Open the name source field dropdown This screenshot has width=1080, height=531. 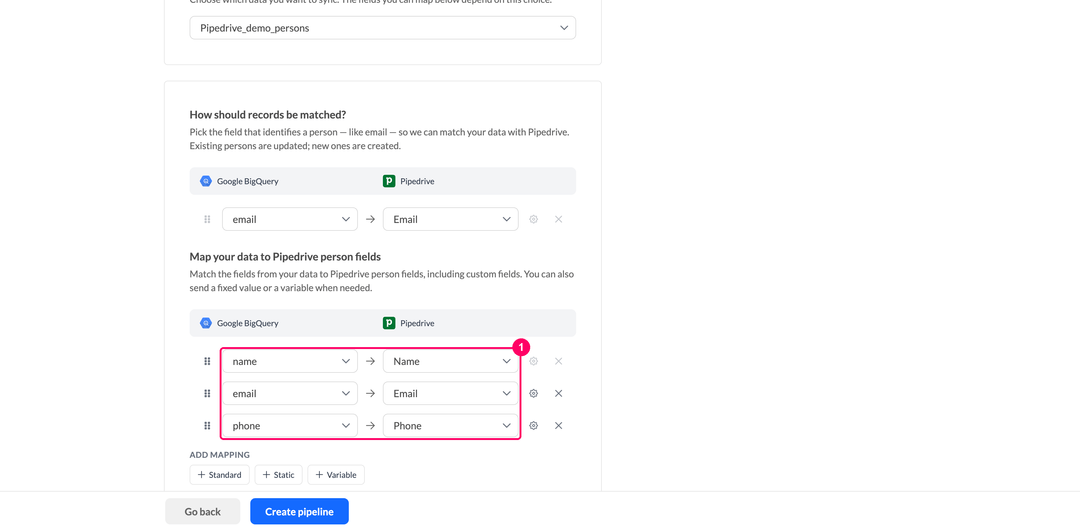click(289, 361)
